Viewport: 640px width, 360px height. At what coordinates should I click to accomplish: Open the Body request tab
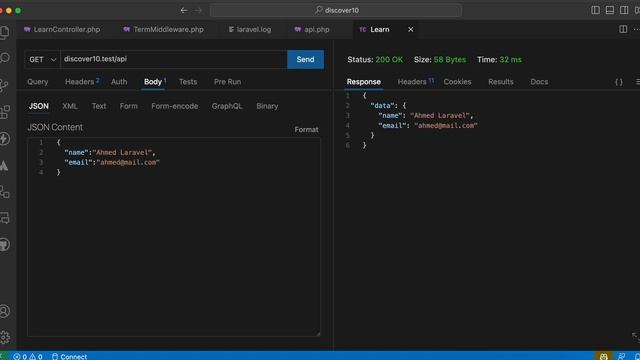click(155, 82)
